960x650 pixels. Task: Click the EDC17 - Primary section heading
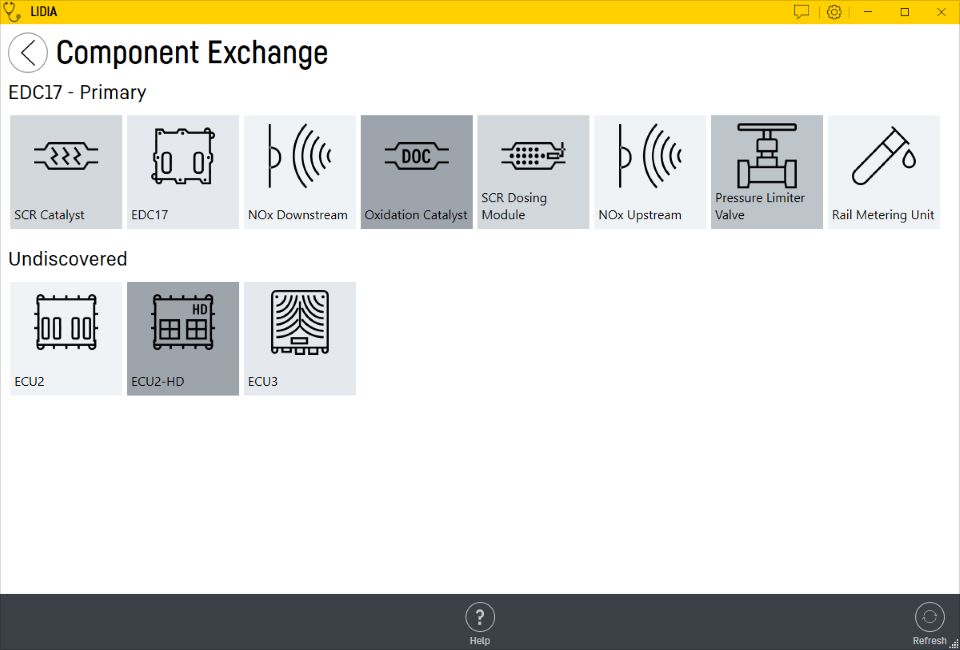pos(77,93)
